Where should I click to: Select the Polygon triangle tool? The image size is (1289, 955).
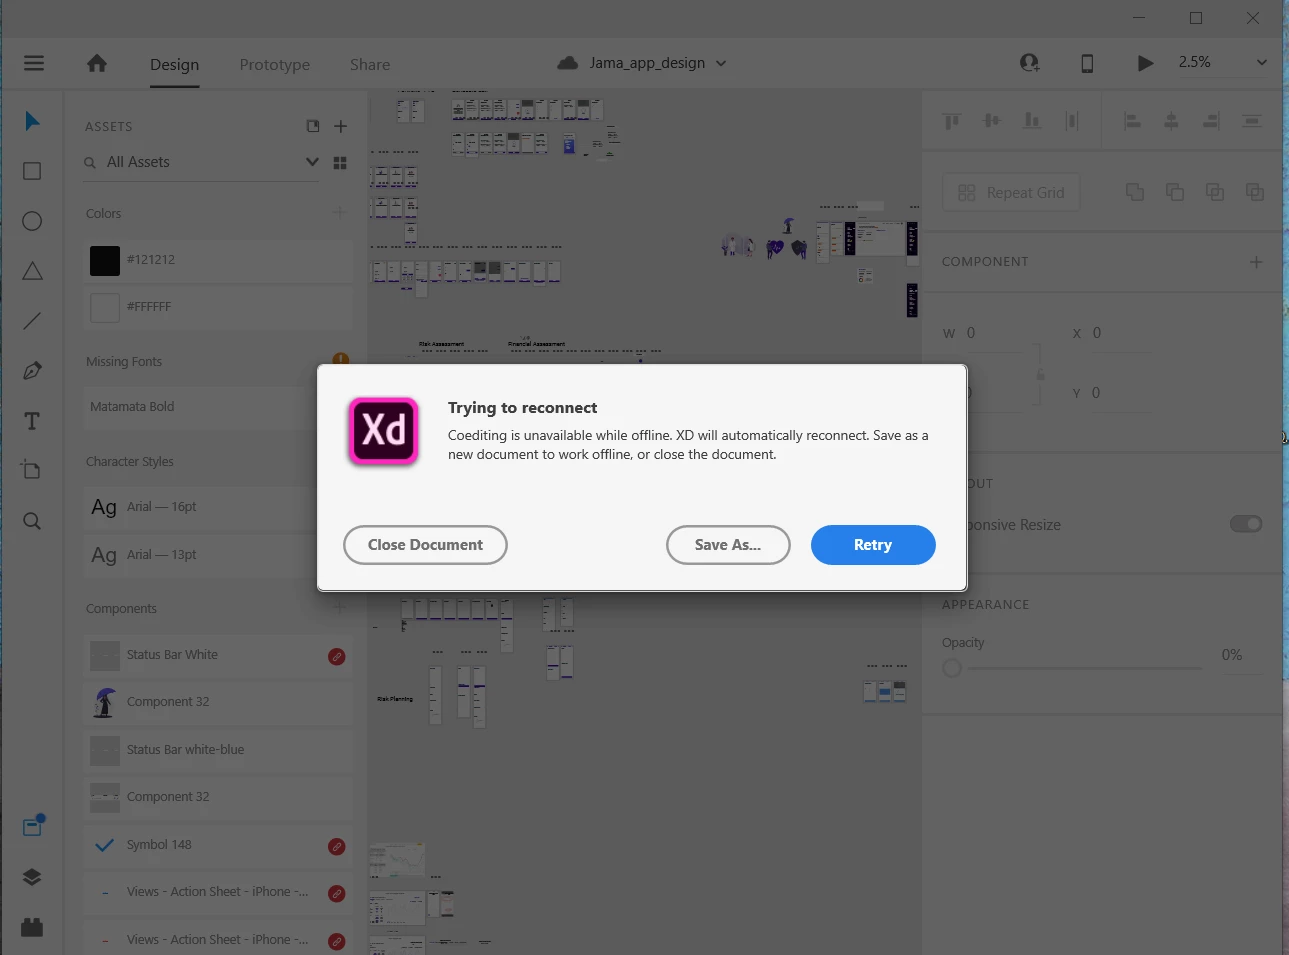[32, 271]
